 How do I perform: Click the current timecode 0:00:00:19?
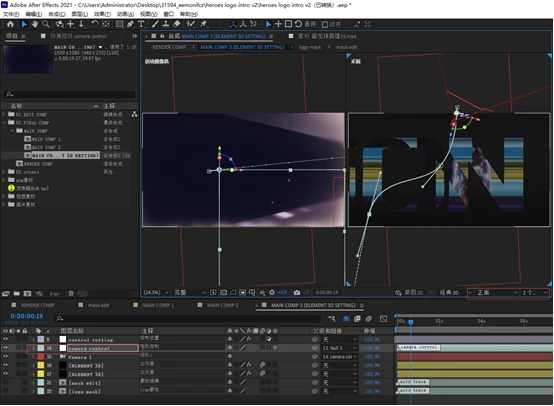point(27,316)
